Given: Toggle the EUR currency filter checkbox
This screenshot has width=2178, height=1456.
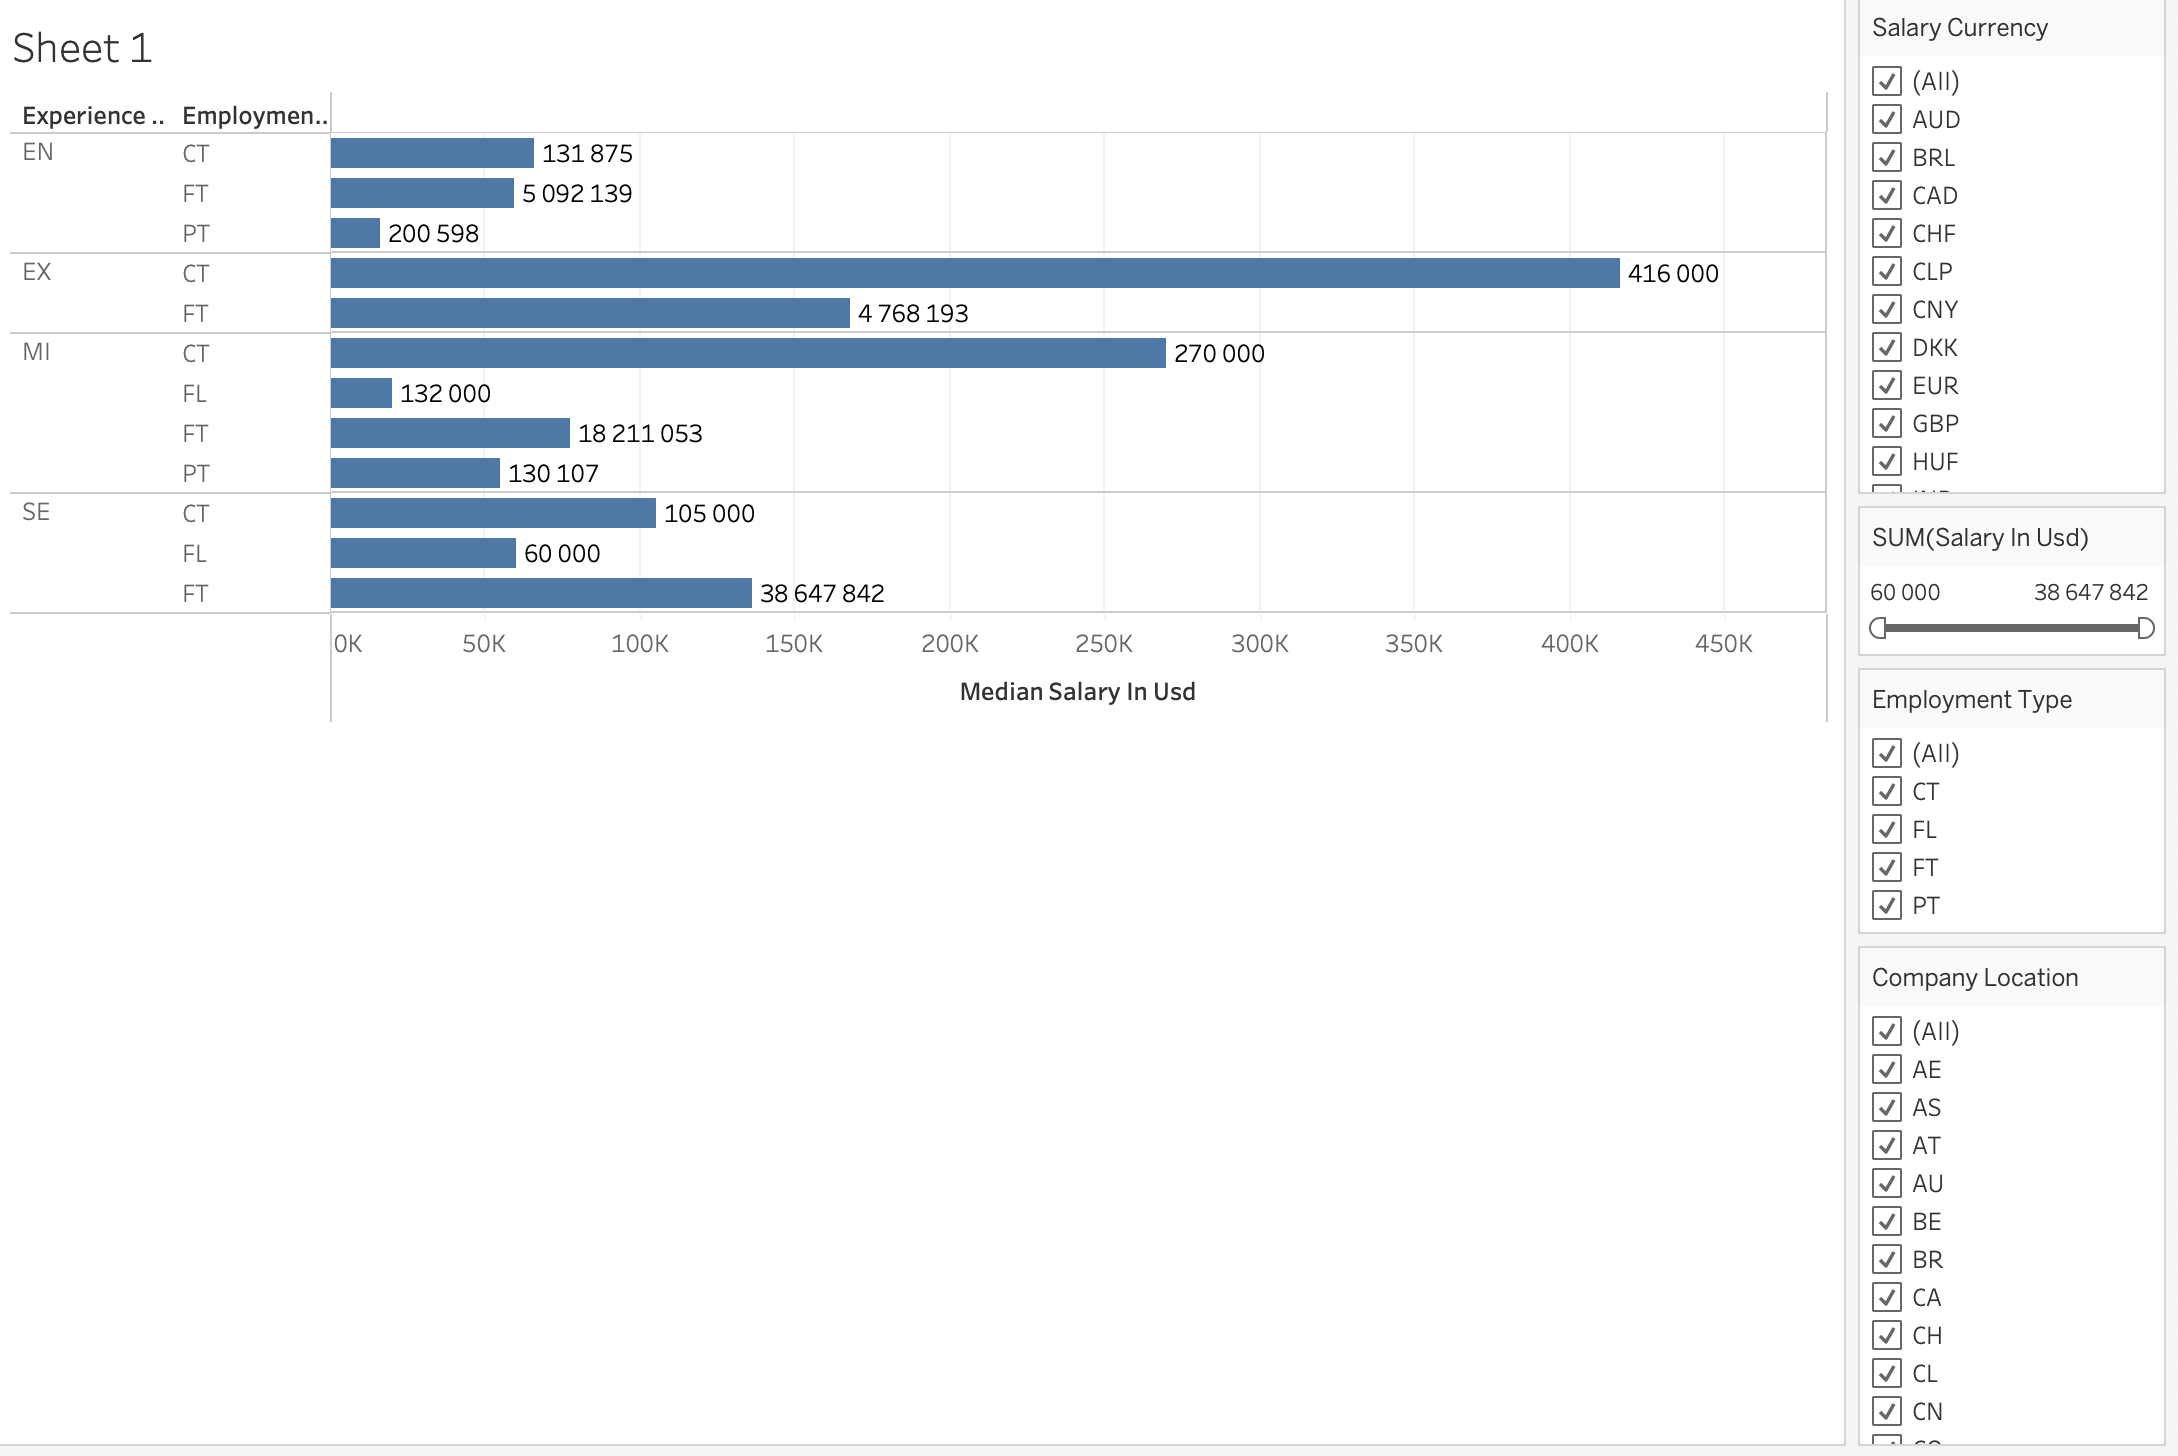Looking at the screenshot, I should [x=1887, y=386].
